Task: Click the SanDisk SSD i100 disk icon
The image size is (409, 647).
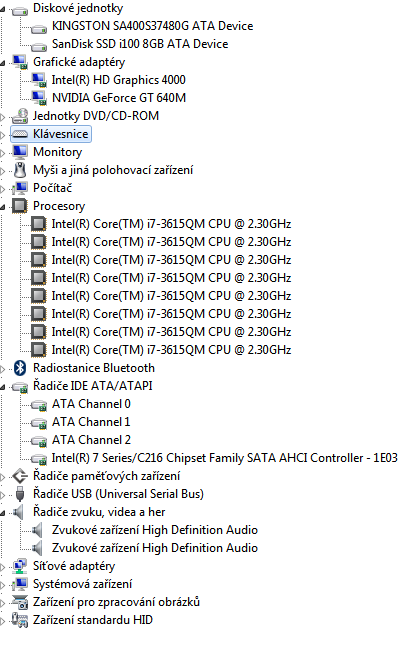Action: point(39,46)
